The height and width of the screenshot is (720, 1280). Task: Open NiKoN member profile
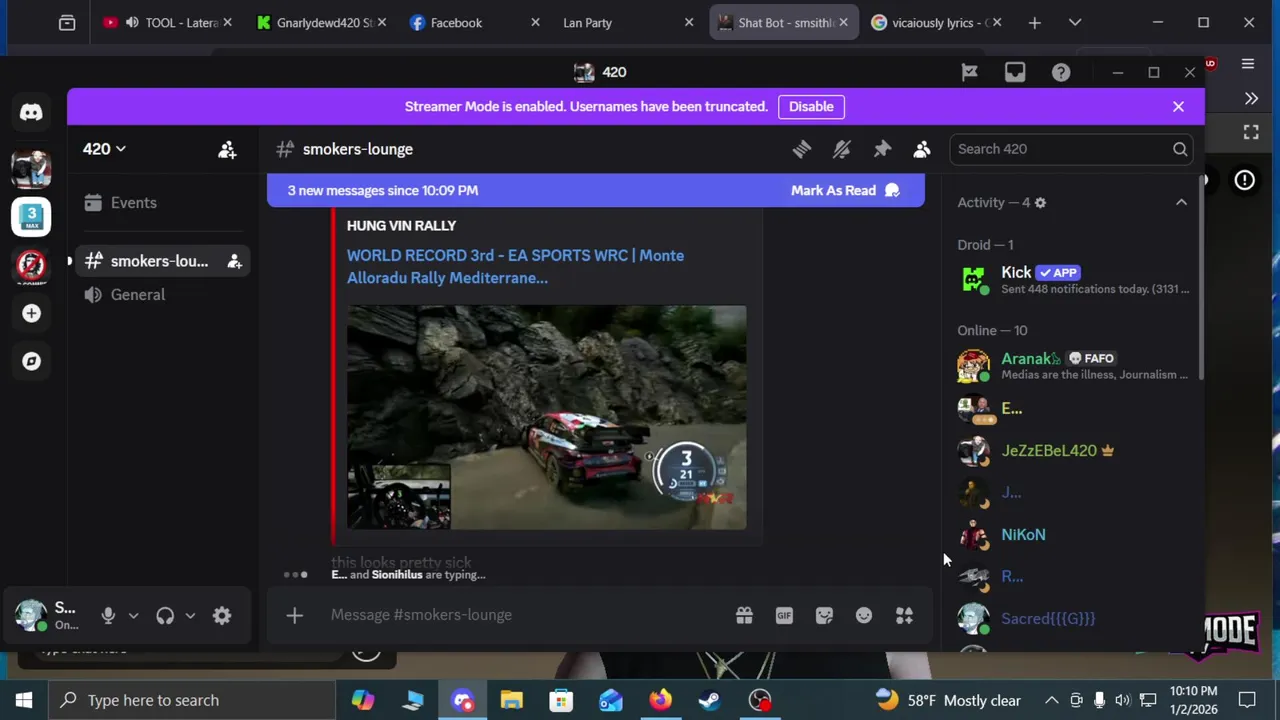[x=1075, y=535]
